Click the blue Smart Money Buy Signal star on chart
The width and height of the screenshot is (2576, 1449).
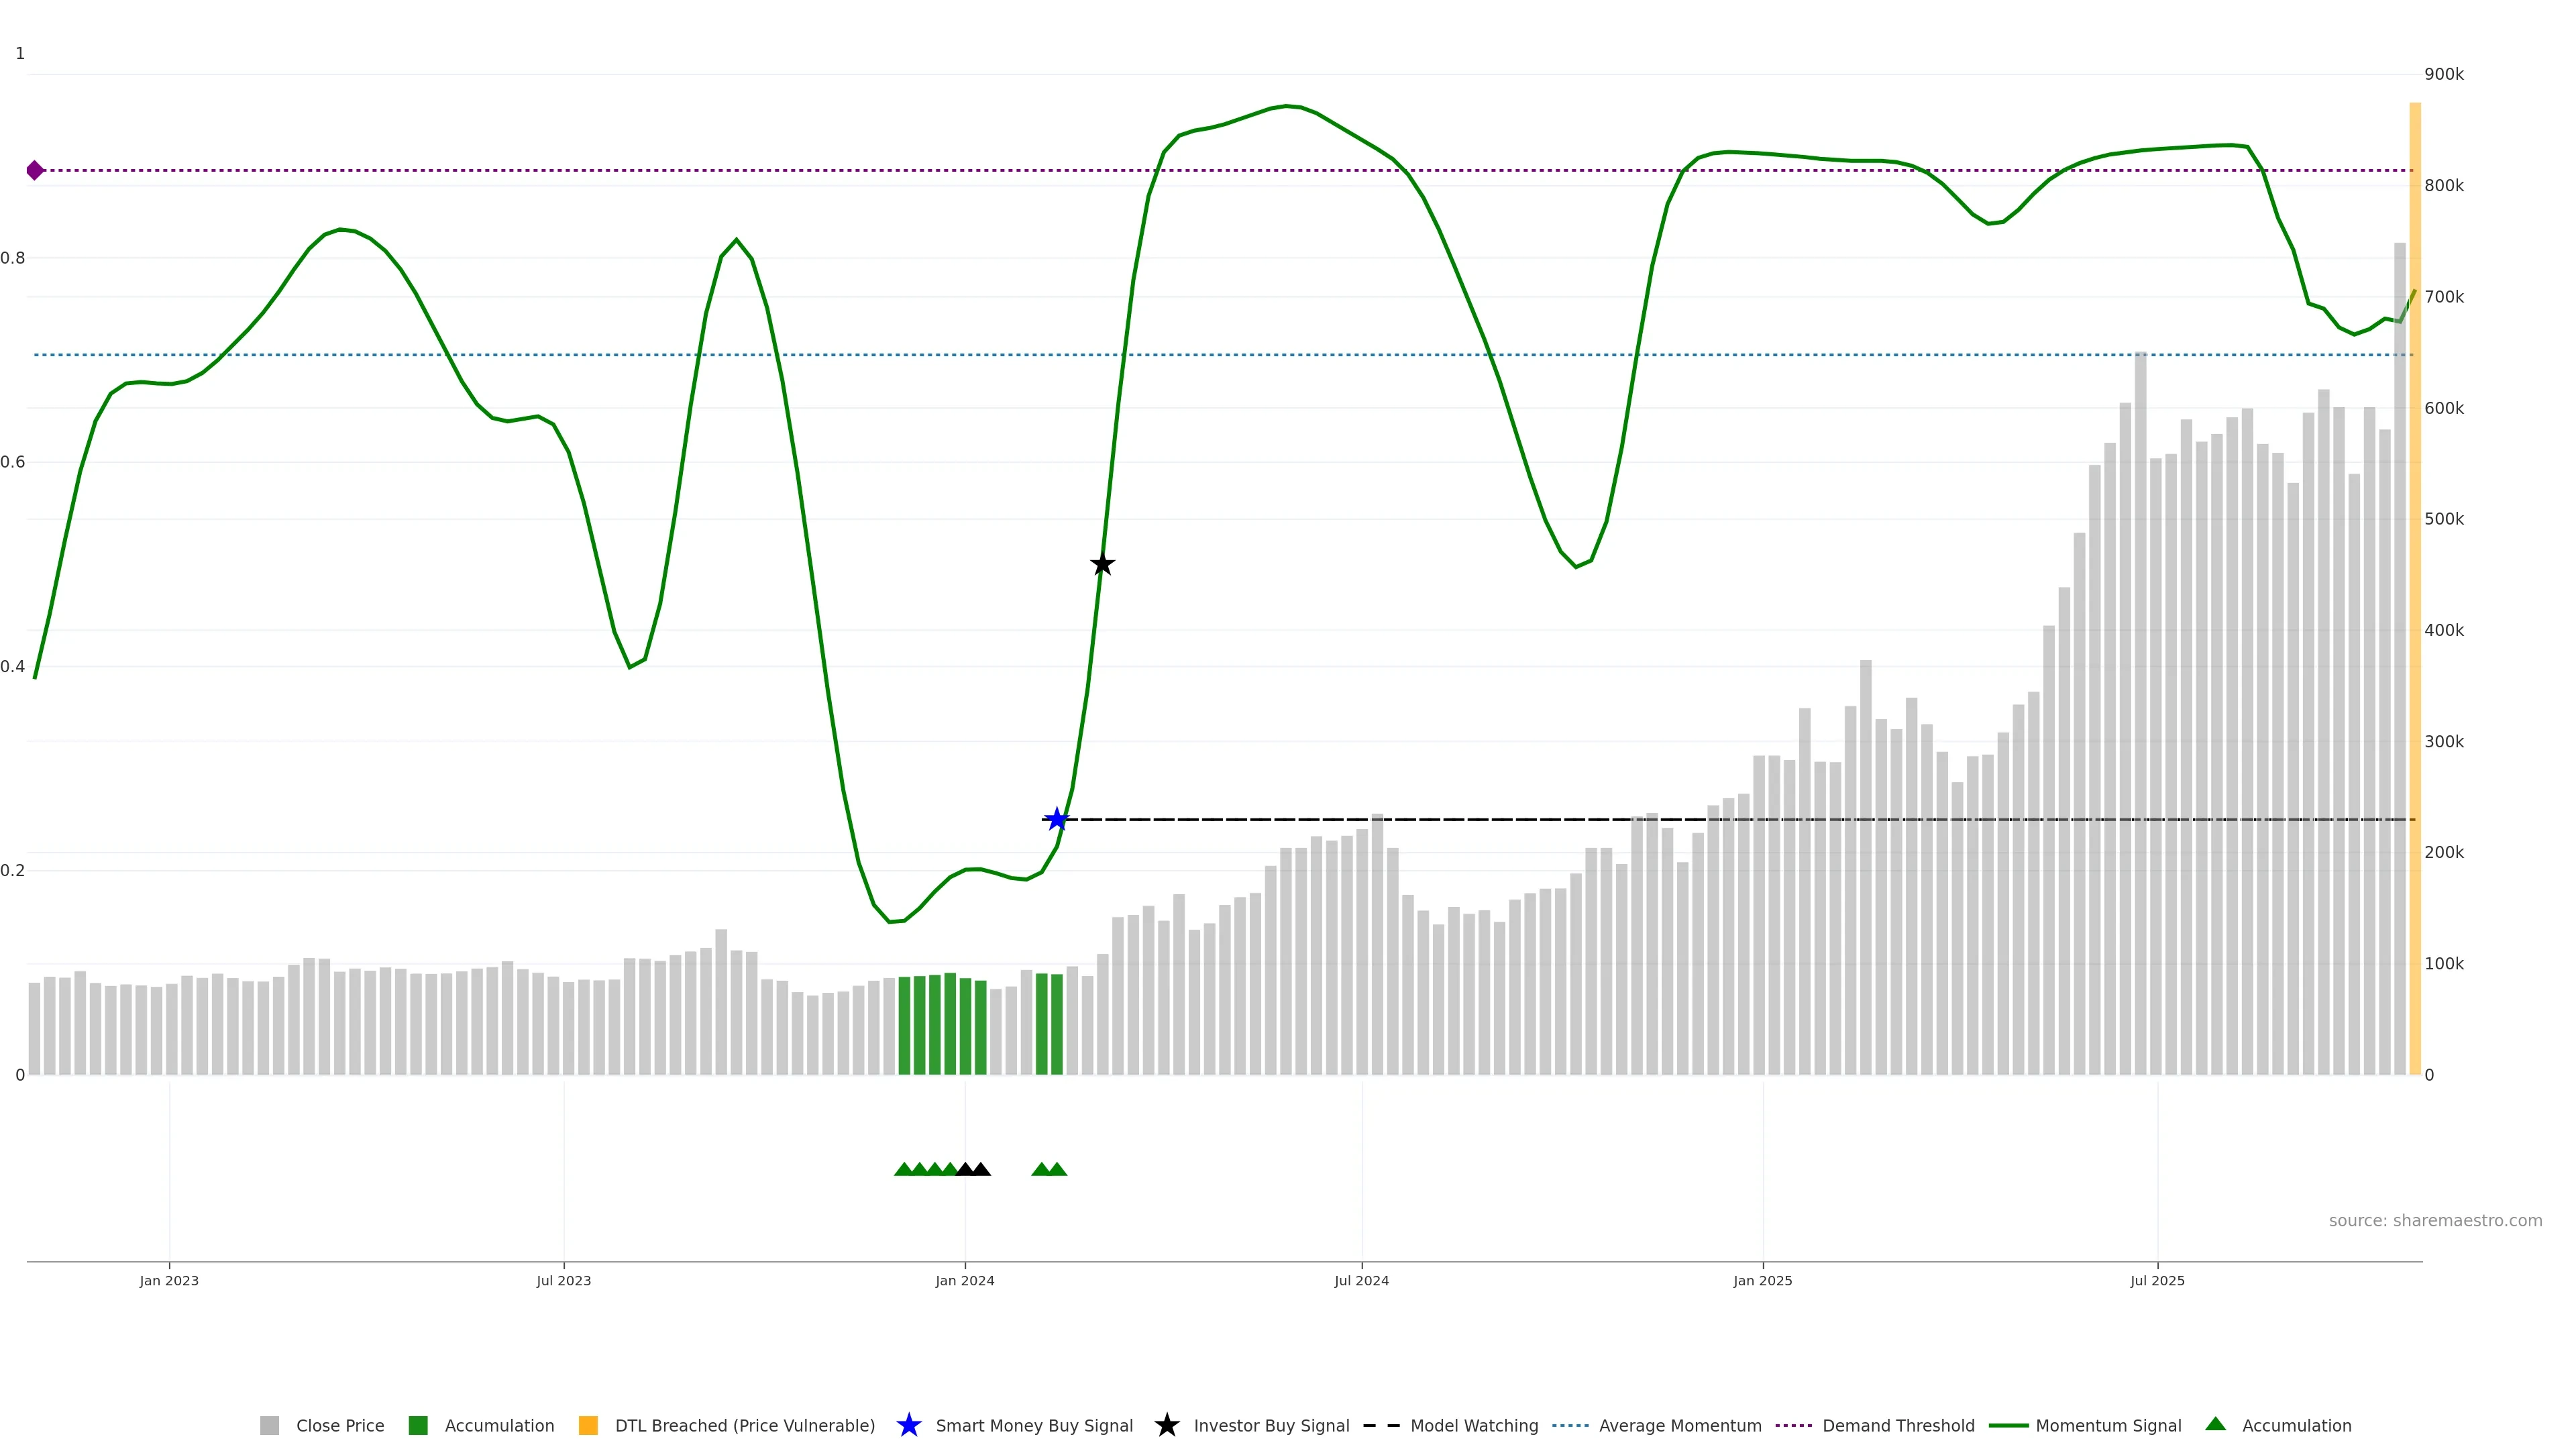click(x=1057, y=820)
